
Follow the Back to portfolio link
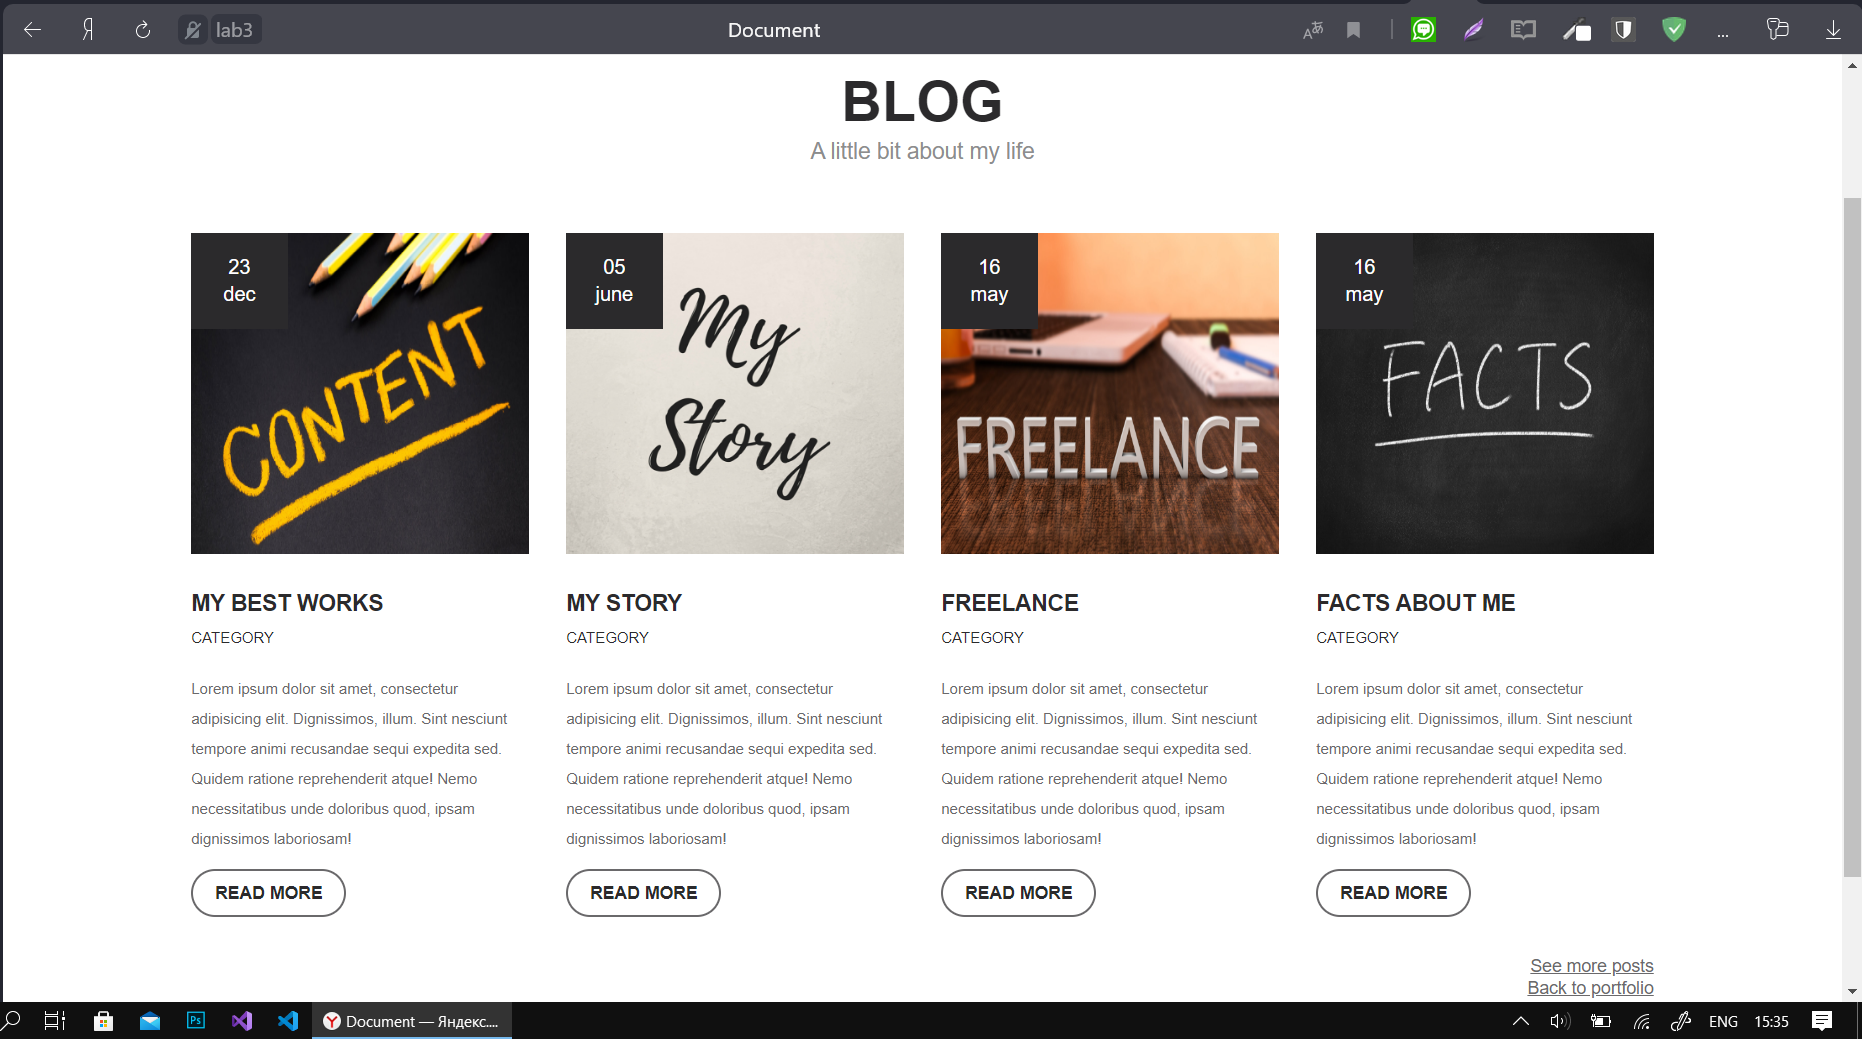1590,988
